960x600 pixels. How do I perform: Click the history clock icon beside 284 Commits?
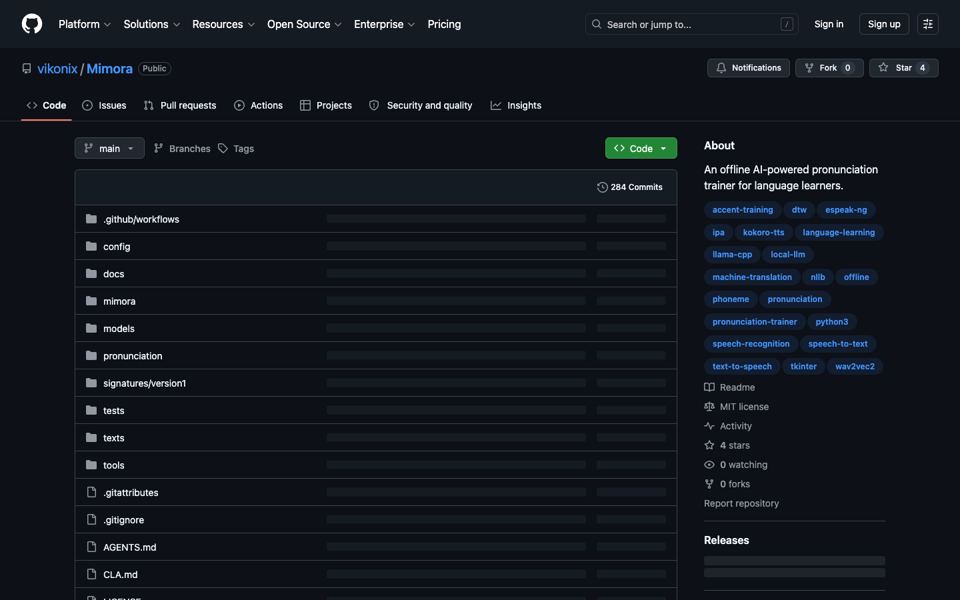pos(602,187)
